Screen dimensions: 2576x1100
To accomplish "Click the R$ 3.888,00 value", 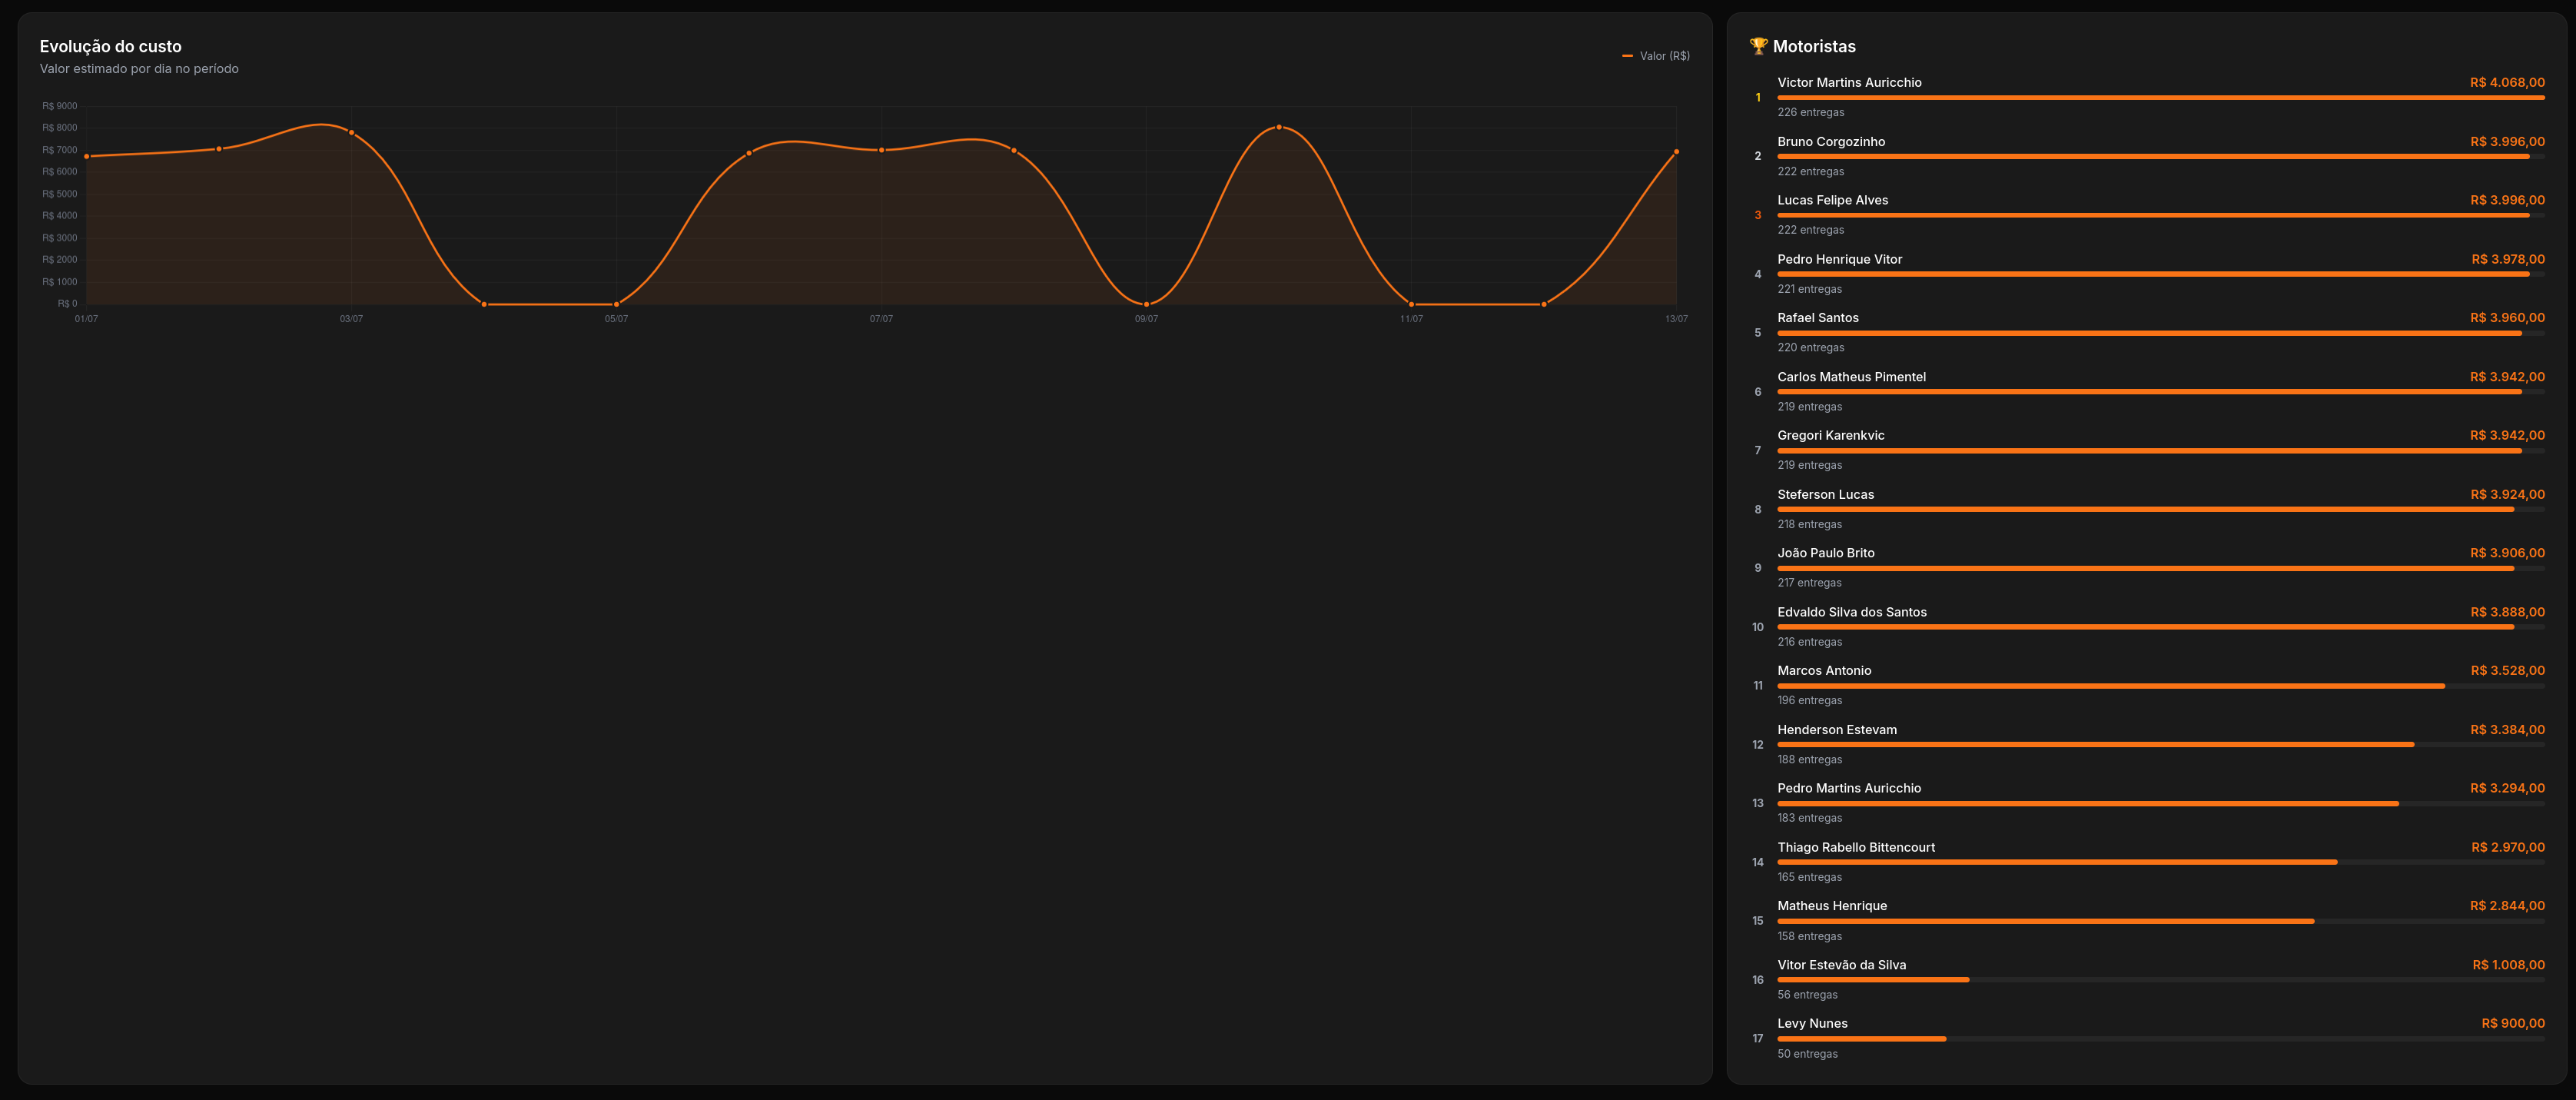I will click(x=2507, y=612).
